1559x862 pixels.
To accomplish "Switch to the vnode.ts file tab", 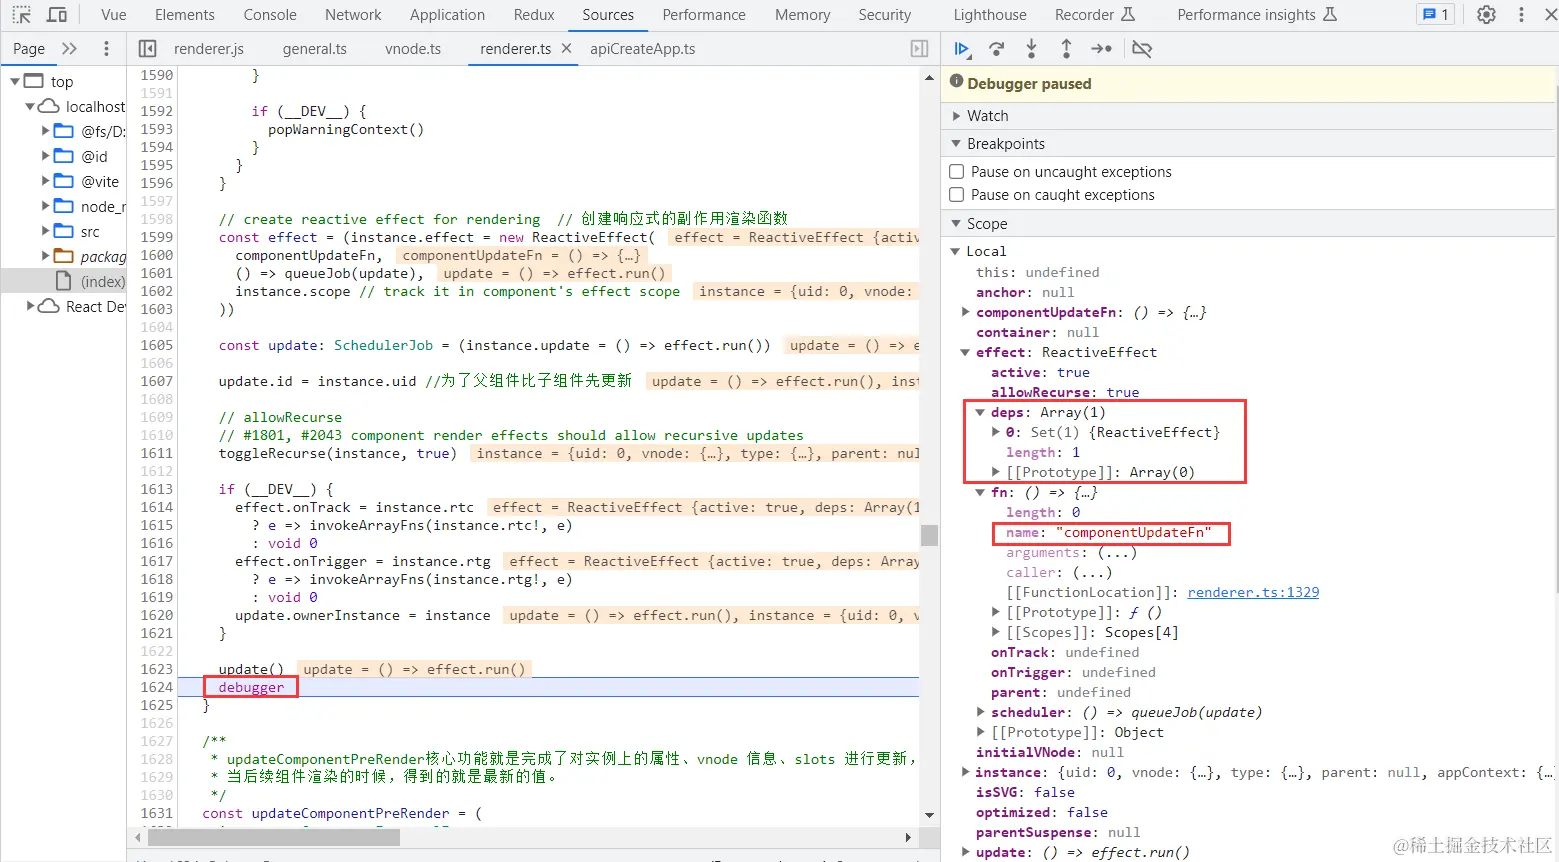I will tap(413, 49).
